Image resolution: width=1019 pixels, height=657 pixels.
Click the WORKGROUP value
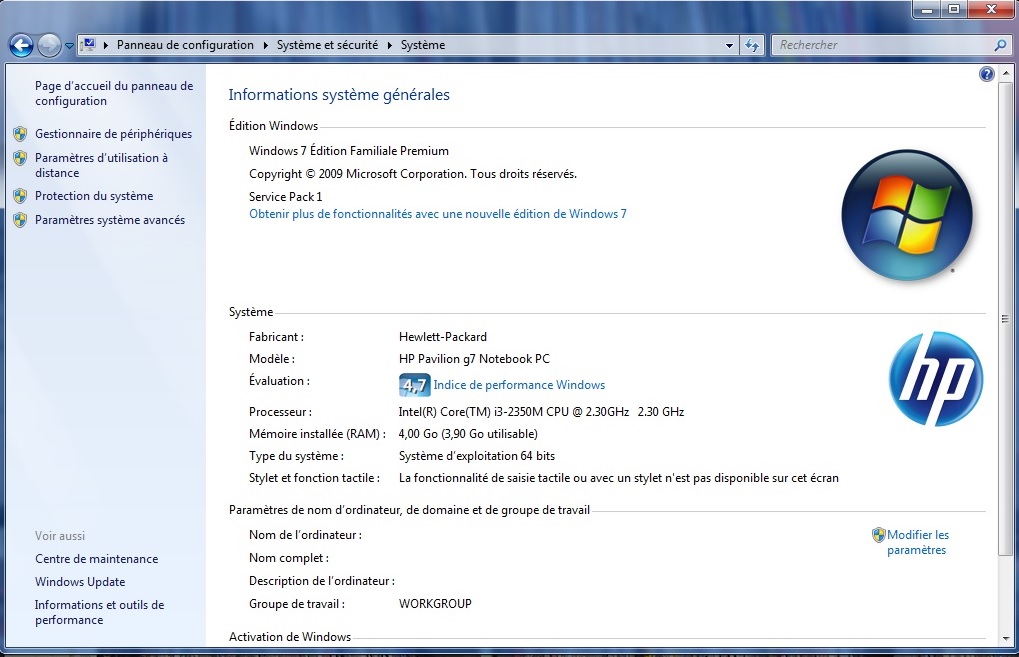[435, 604]
